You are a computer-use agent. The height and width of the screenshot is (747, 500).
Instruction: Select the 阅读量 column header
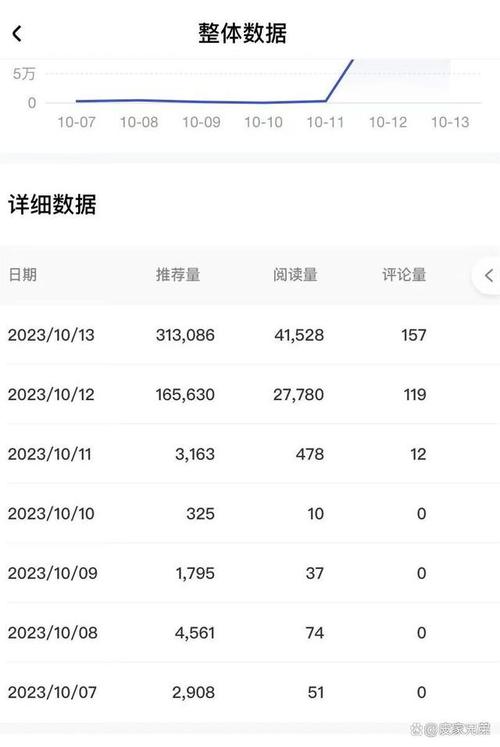click(x=295, y=275)
